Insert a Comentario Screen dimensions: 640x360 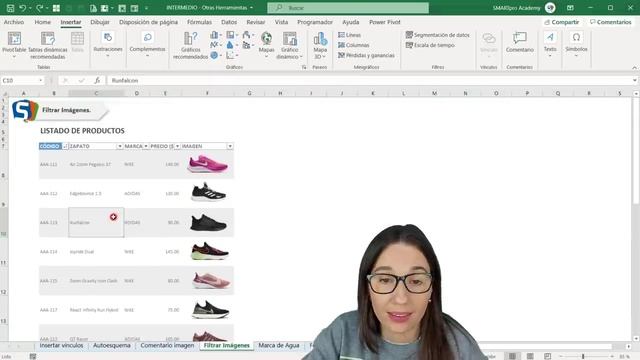520,43
